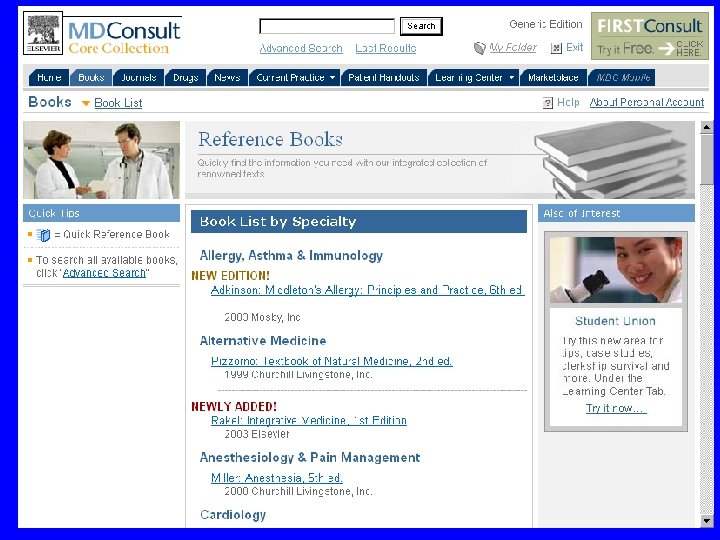Open the Last Results link

(386, 48)
